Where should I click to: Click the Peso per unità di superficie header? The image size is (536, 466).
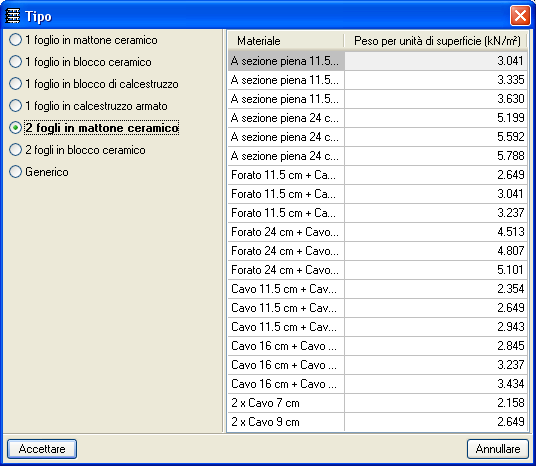436,41
